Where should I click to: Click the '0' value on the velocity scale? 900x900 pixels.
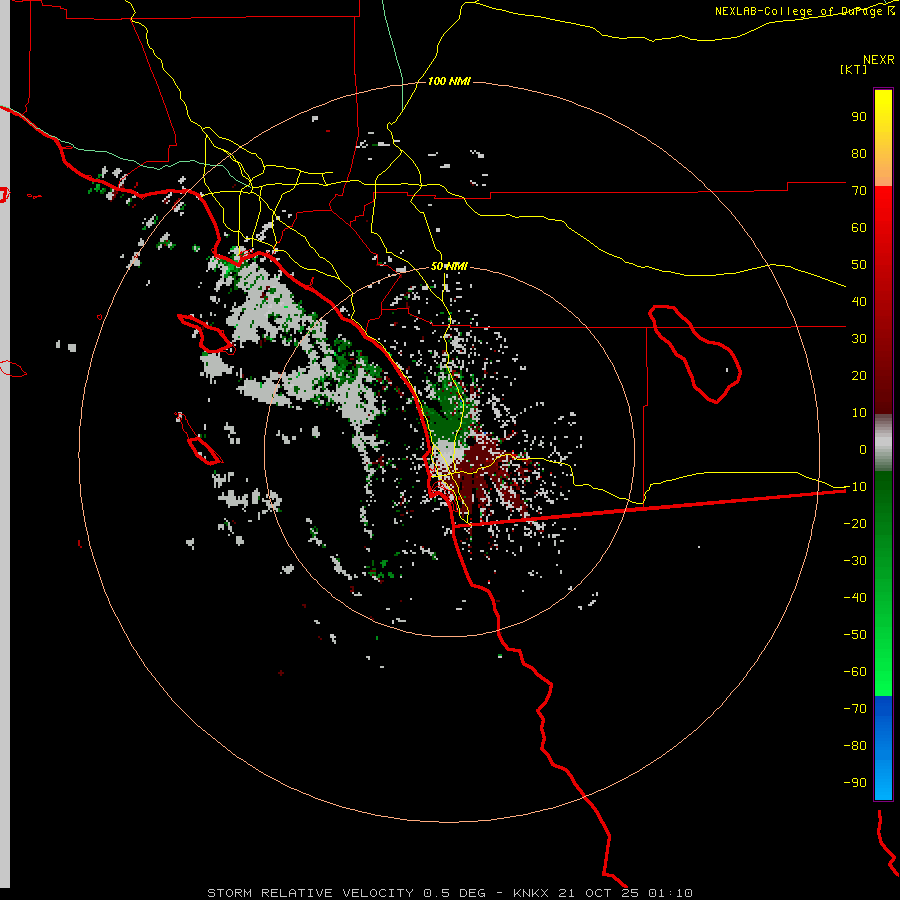863,449
